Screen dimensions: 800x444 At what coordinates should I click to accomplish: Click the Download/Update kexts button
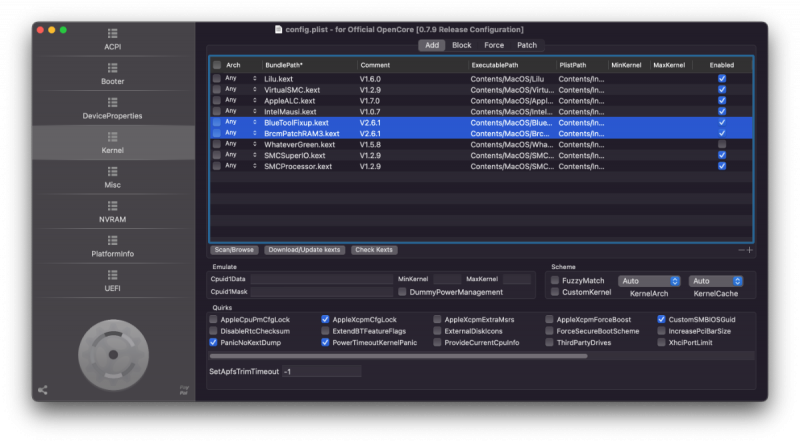304,250
